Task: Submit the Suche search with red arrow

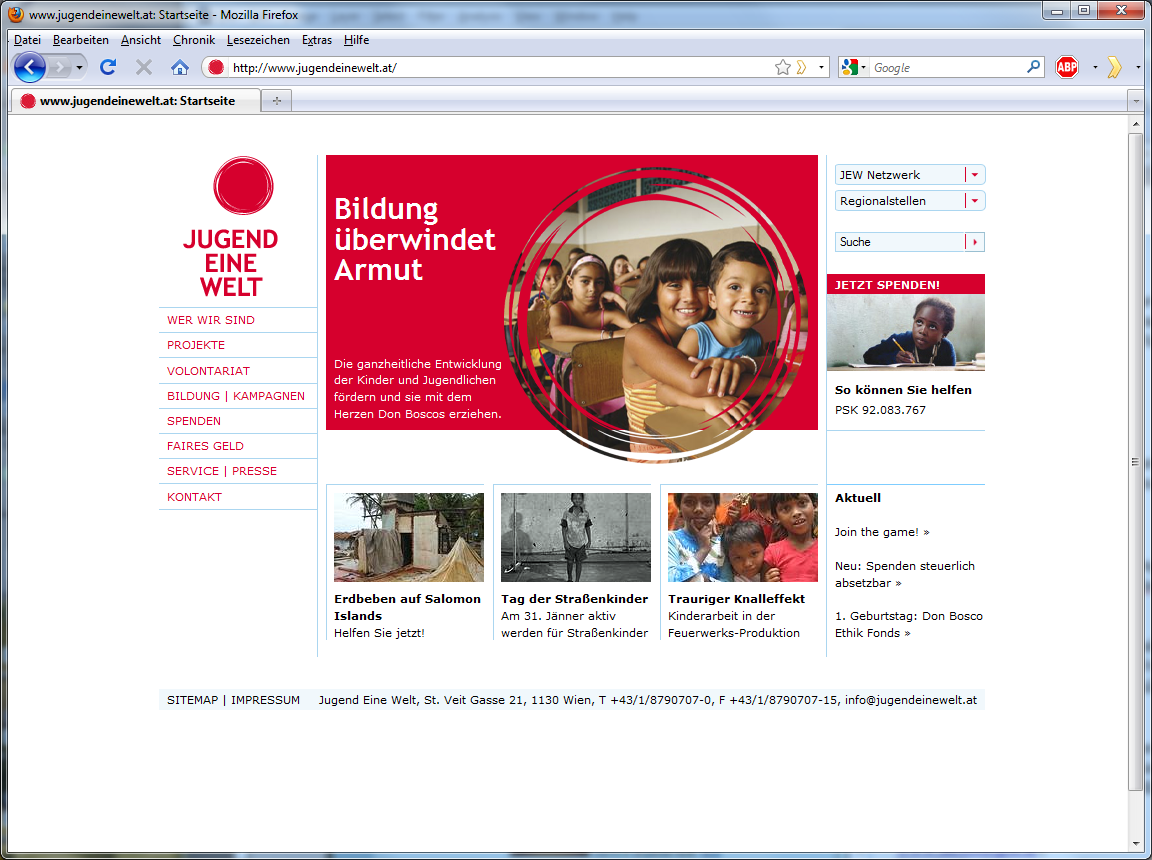Action: click(975, 242)
